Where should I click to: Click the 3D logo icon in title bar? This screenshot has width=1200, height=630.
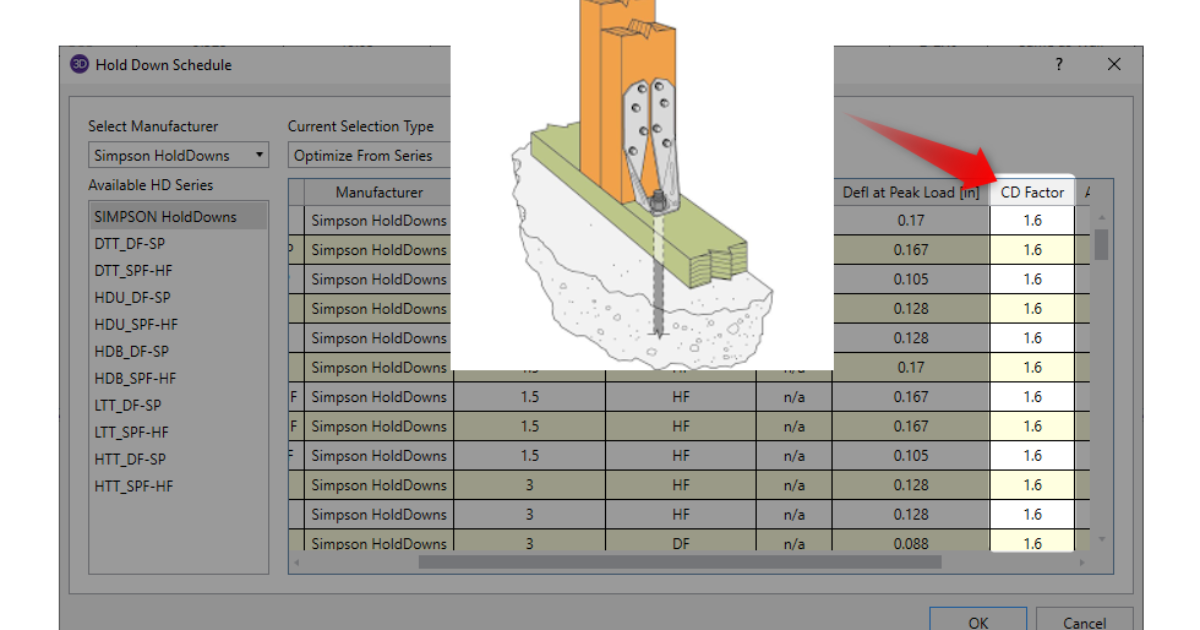[79, 64]
